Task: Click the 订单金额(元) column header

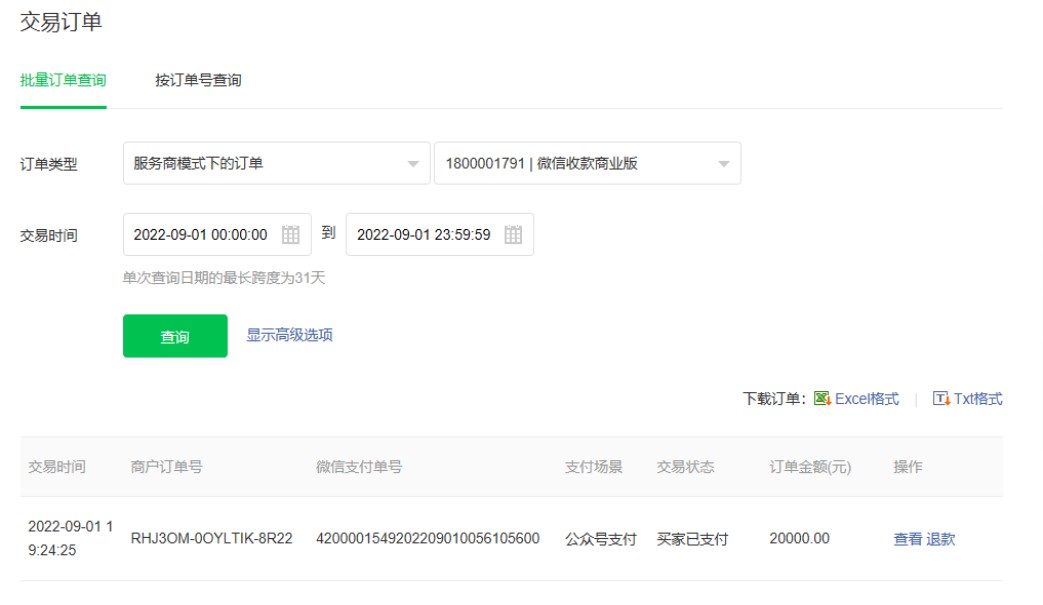Action: (810, 467)
